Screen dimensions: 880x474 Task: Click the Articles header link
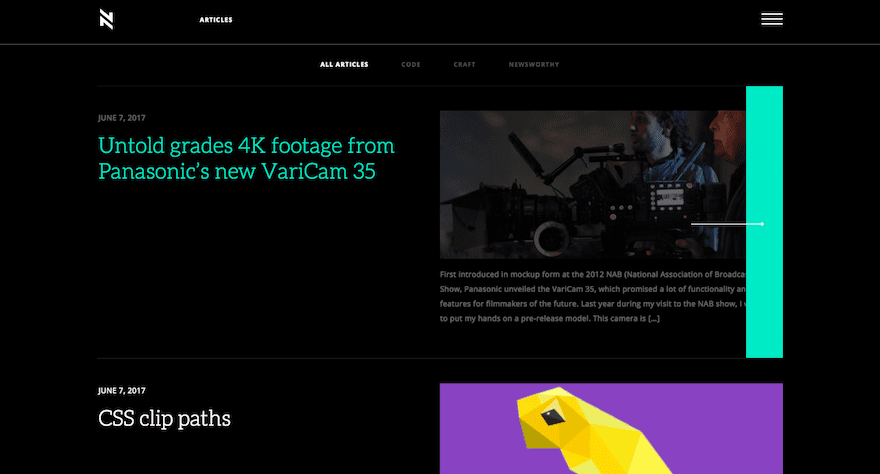tap(216, 20)
